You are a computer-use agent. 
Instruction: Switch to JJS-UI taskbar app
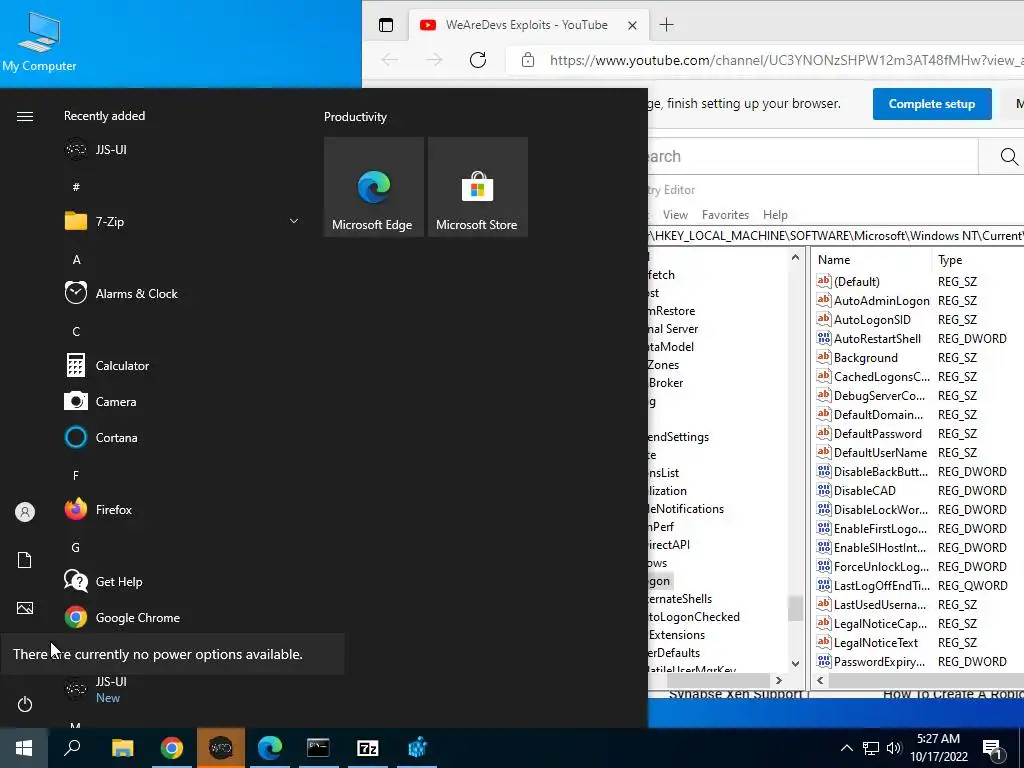[x=221, y=748]
